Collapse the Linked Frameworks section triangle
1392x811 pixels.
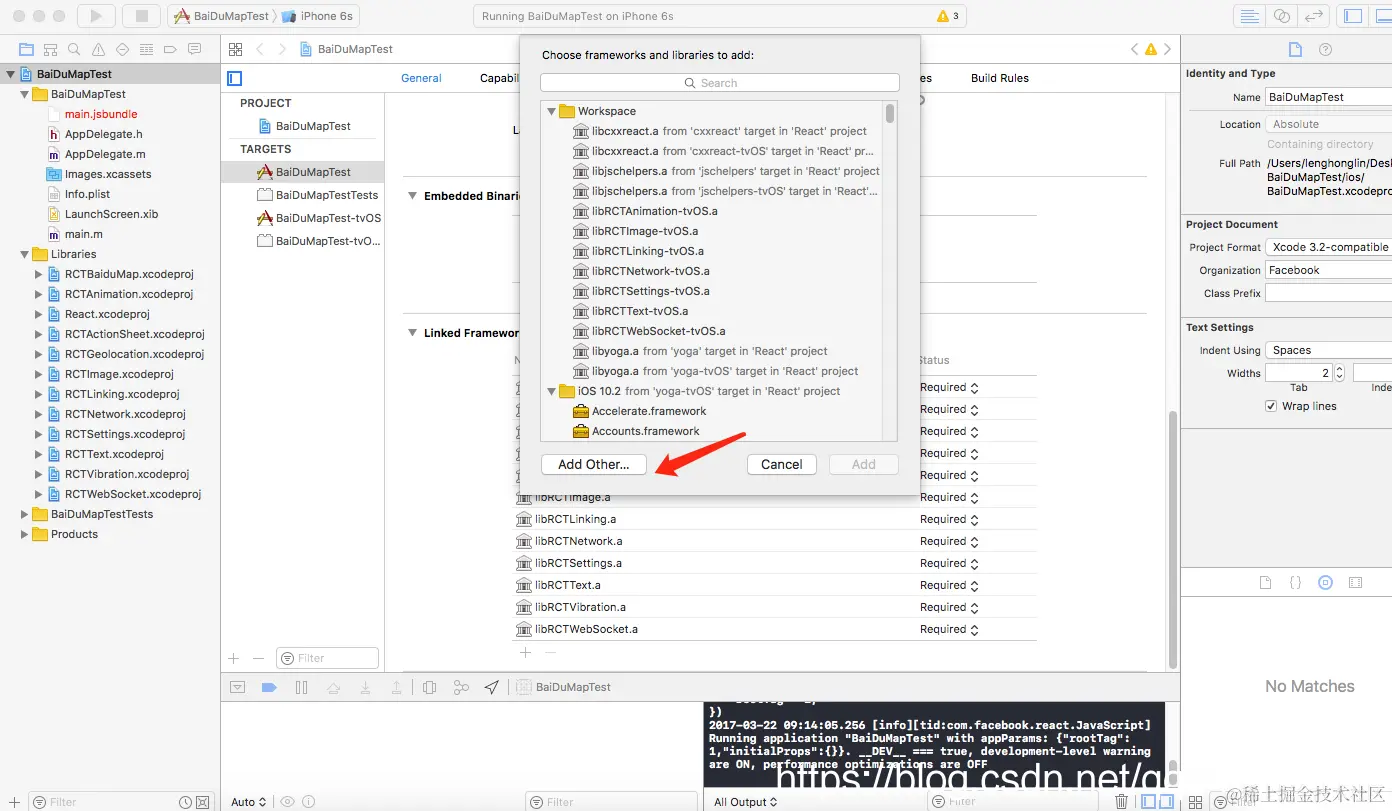(x=412, y=333)
